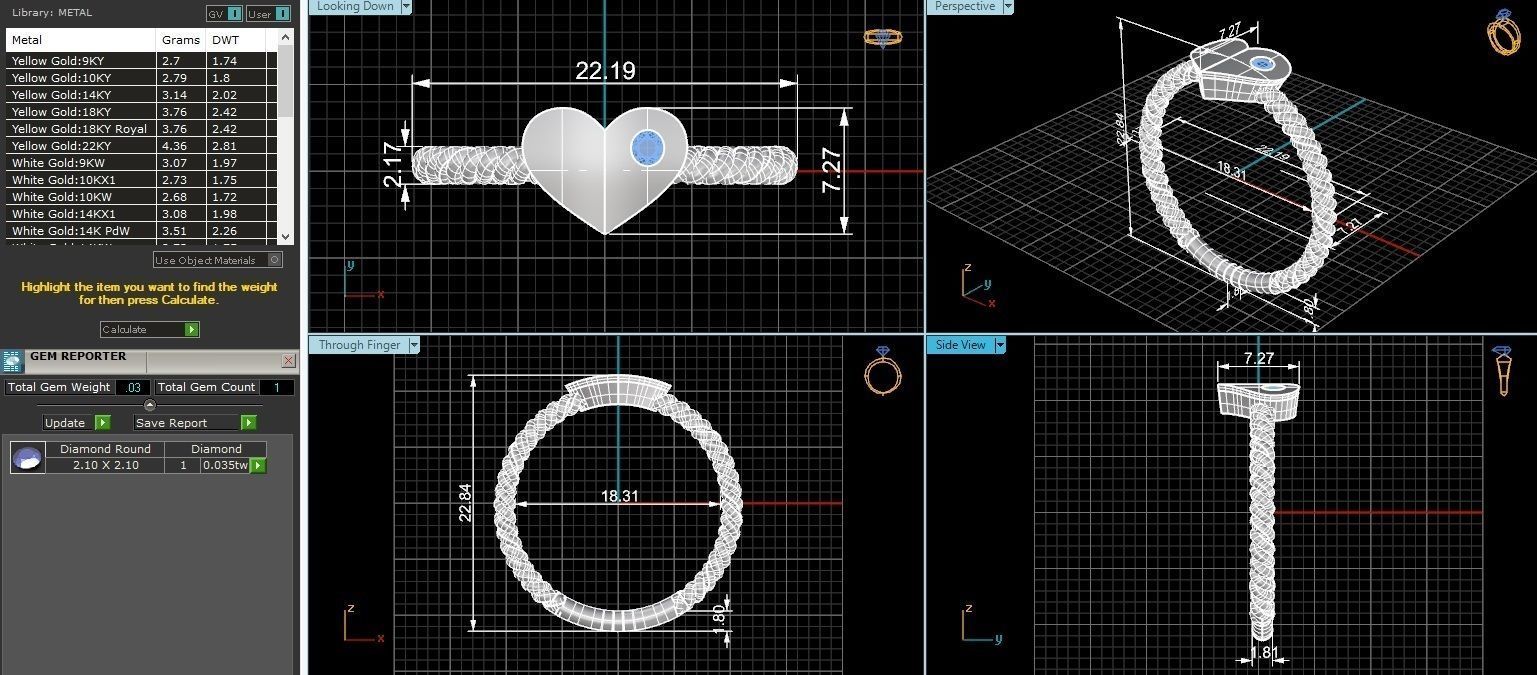Click the Calculate button
1537x675 pixels.
pos(149,329)
